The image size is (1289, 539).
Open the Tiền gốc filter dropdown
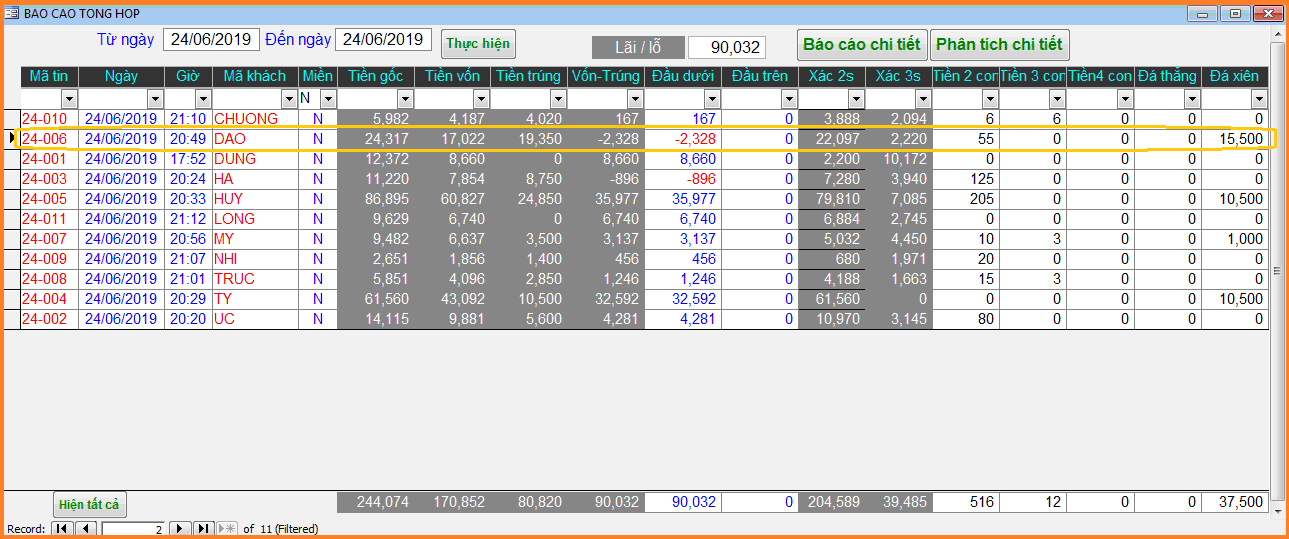click(x=405, y=99)
